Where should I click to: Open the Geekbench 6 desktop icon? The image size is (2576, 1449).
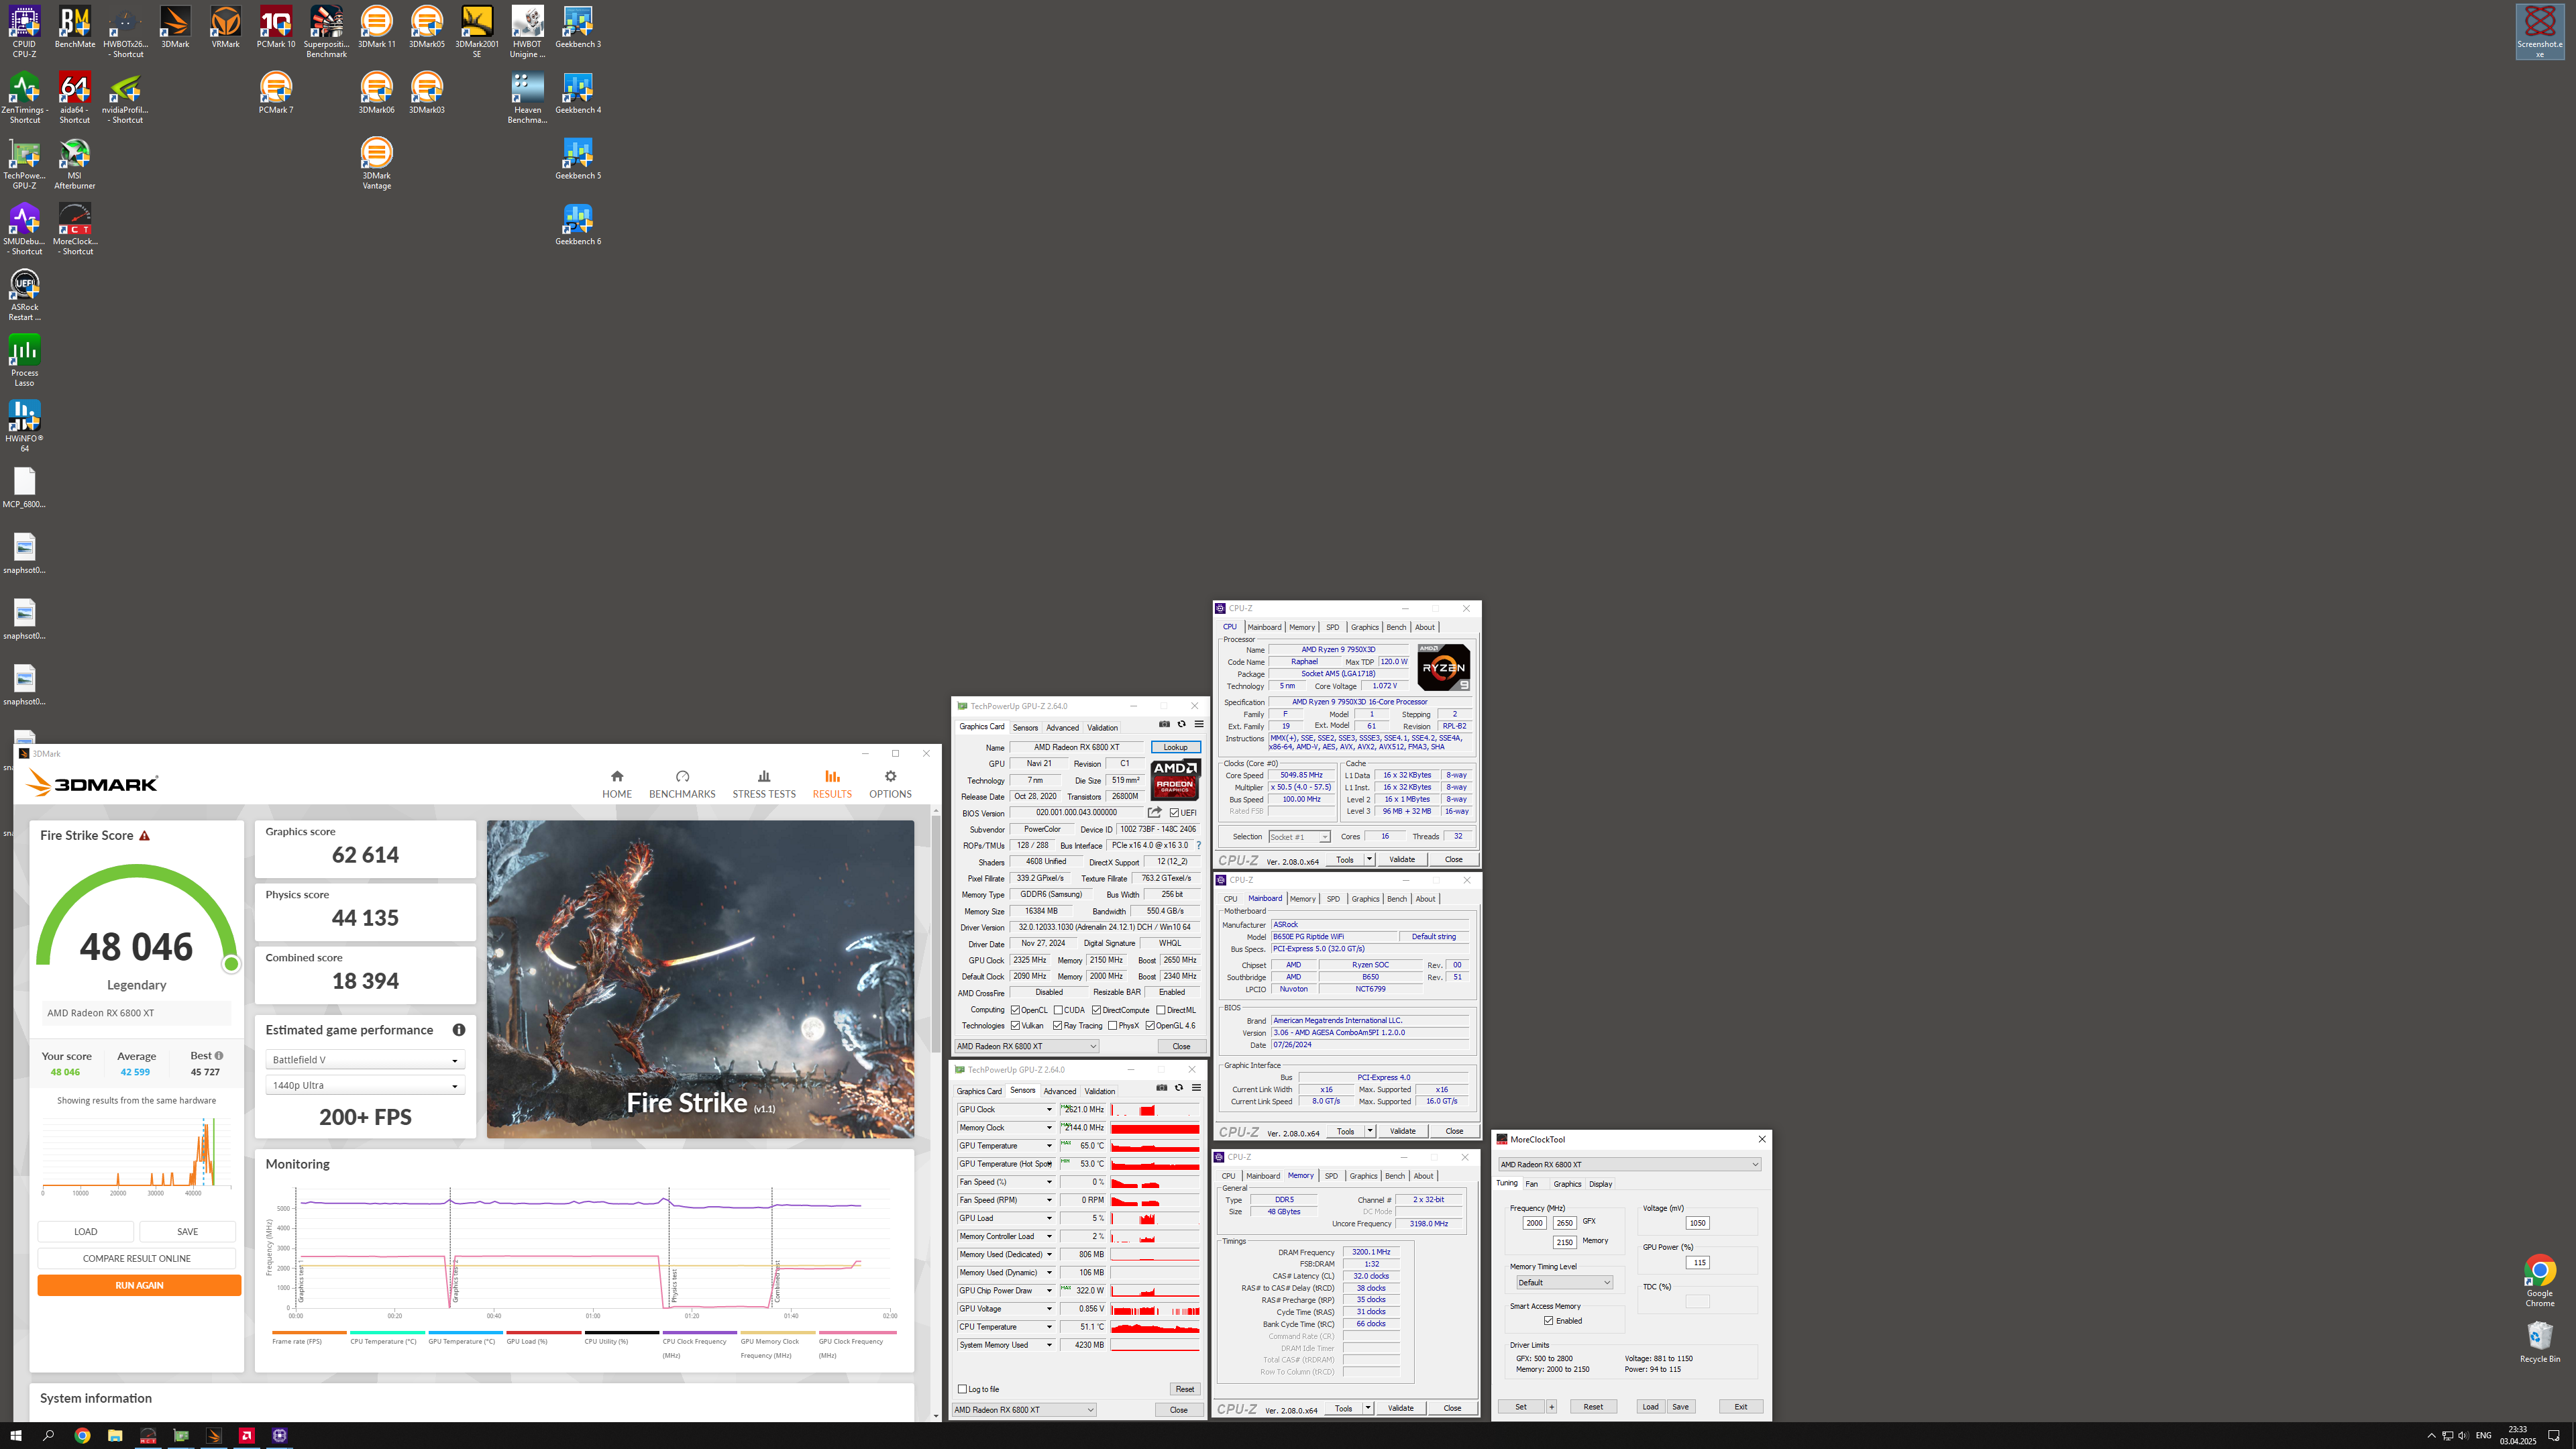tap(578, 225)
